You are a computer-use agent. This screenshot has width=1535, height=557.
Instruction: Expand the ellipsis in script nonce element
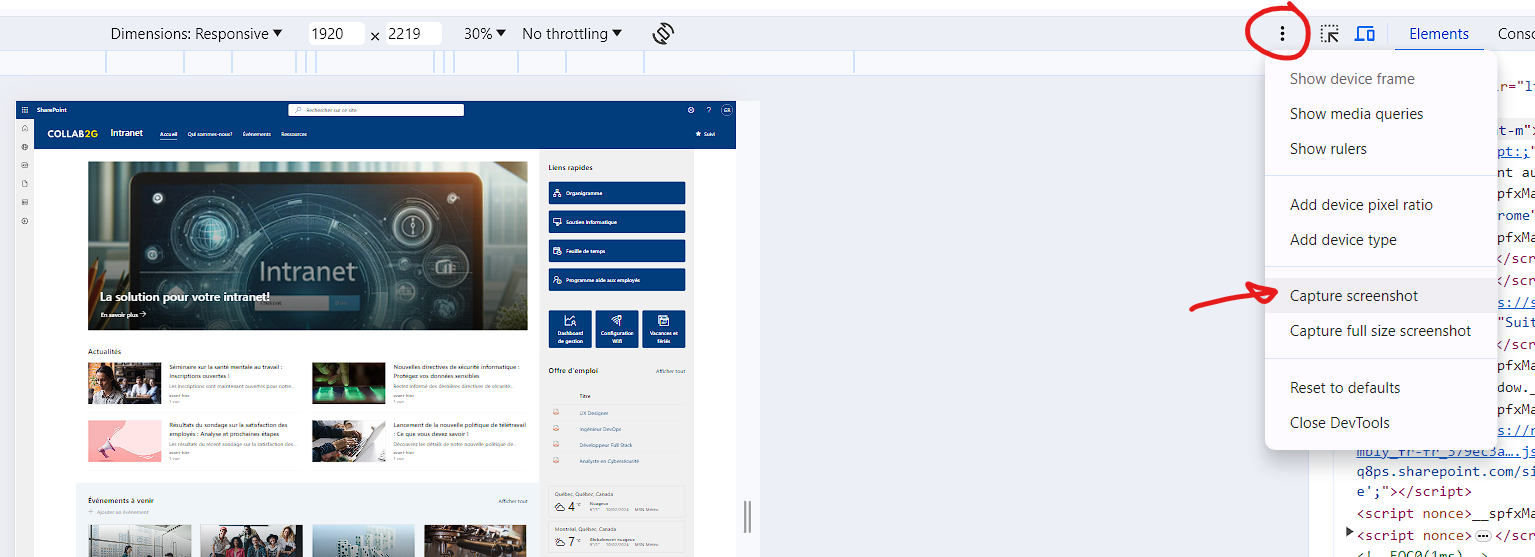point(1483,535)
